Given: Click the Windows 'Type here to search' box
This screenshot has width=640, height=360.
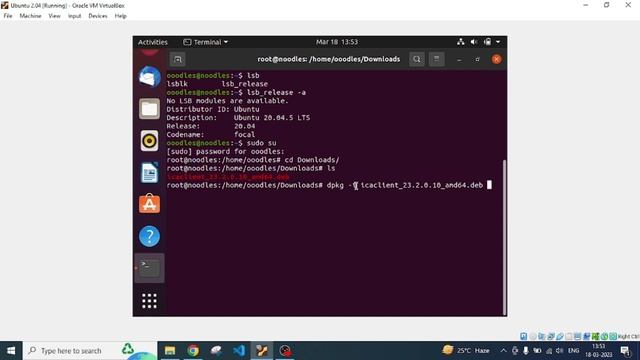Looking at the screenshot, I should pos(90,351).
